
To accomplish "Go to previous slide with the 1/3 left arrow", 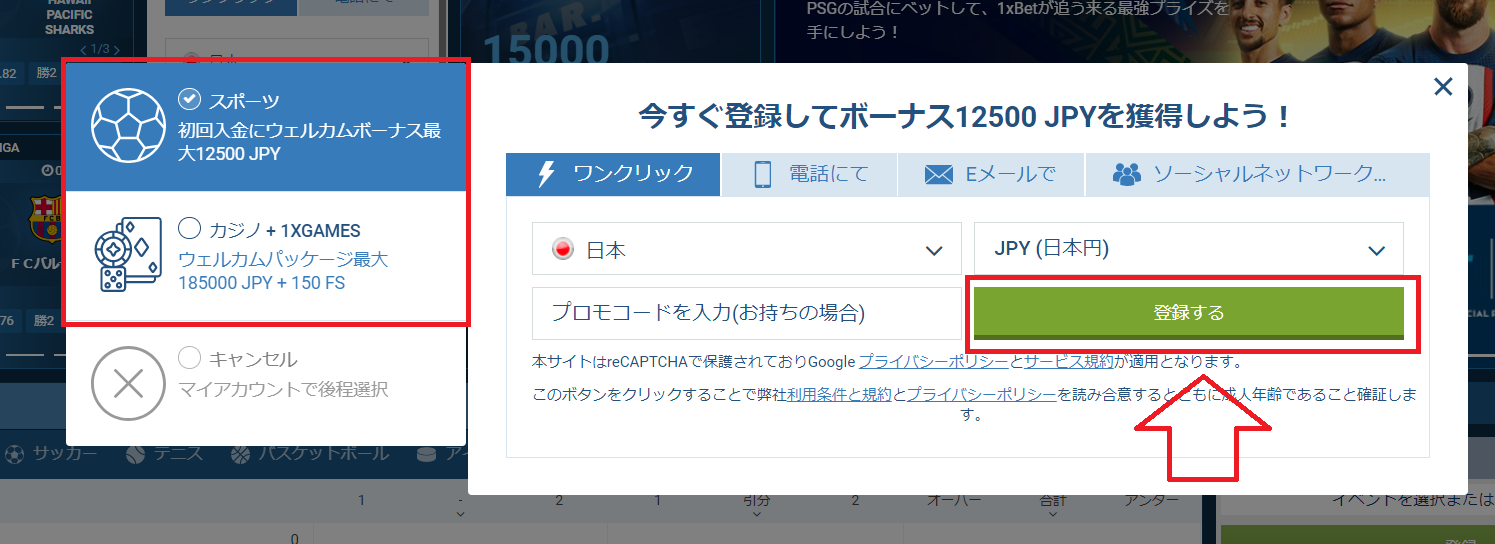I will tap(81, 49).
